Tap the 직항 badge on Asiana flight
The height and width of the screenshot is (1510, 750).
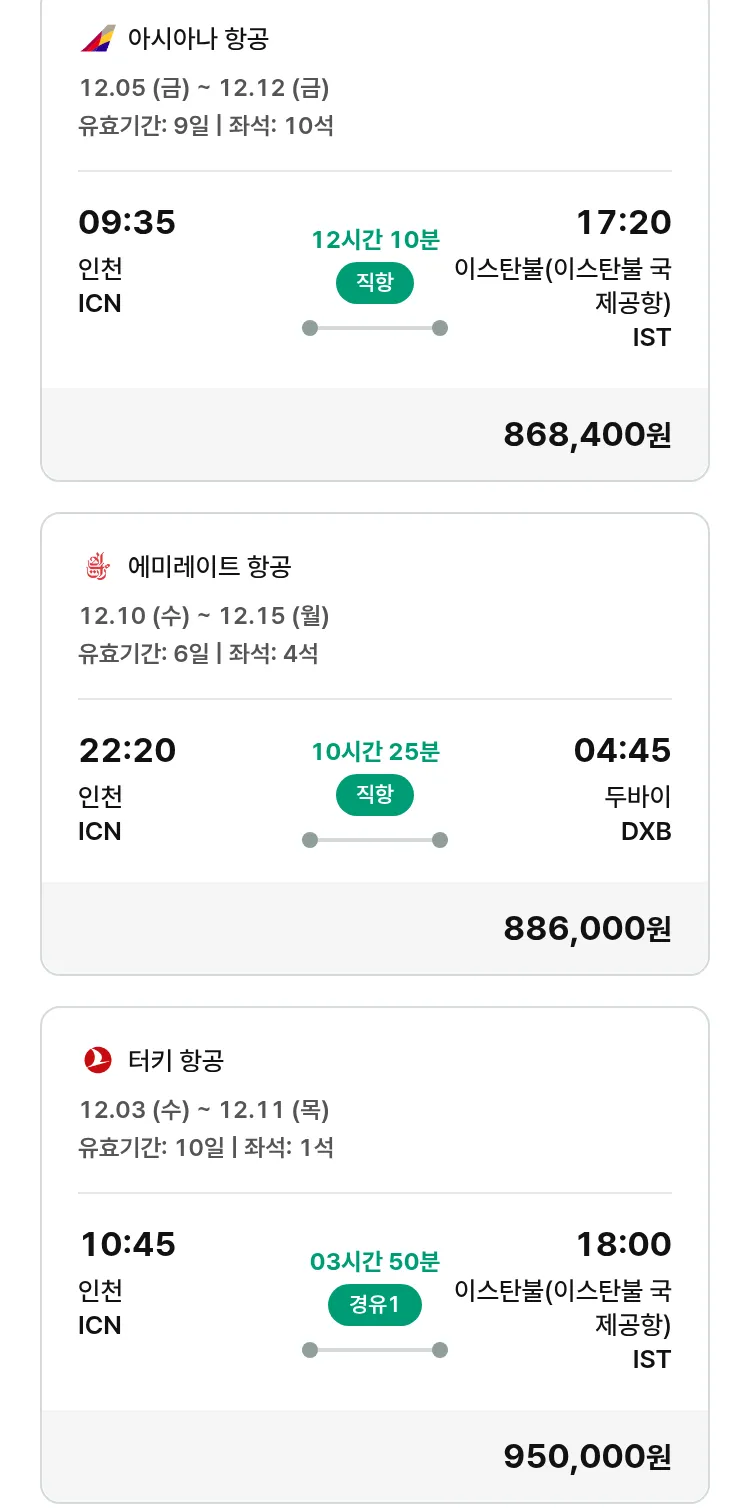click(375, 283)
